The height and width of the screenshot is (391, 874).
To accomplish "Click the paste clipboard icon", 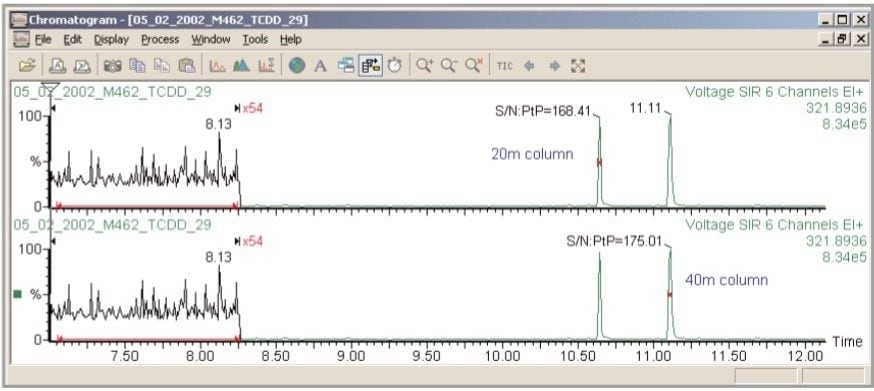I will coord(186,66).
